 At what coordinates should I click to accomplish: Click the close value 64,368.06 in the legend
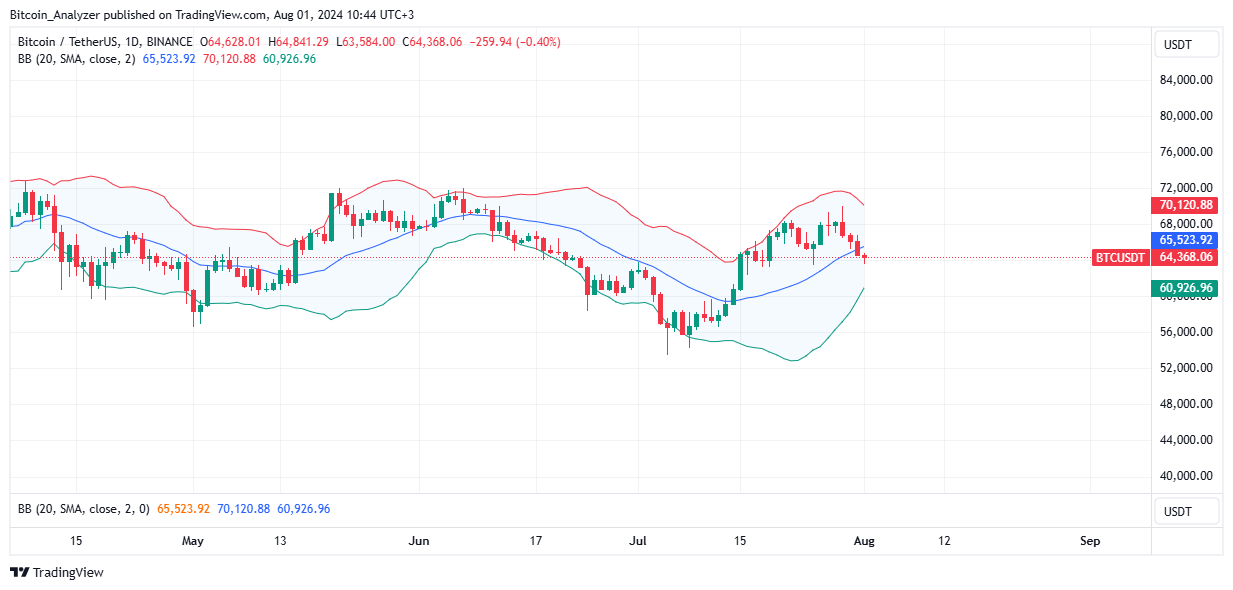pyautogui.click(x=431, y=41)
